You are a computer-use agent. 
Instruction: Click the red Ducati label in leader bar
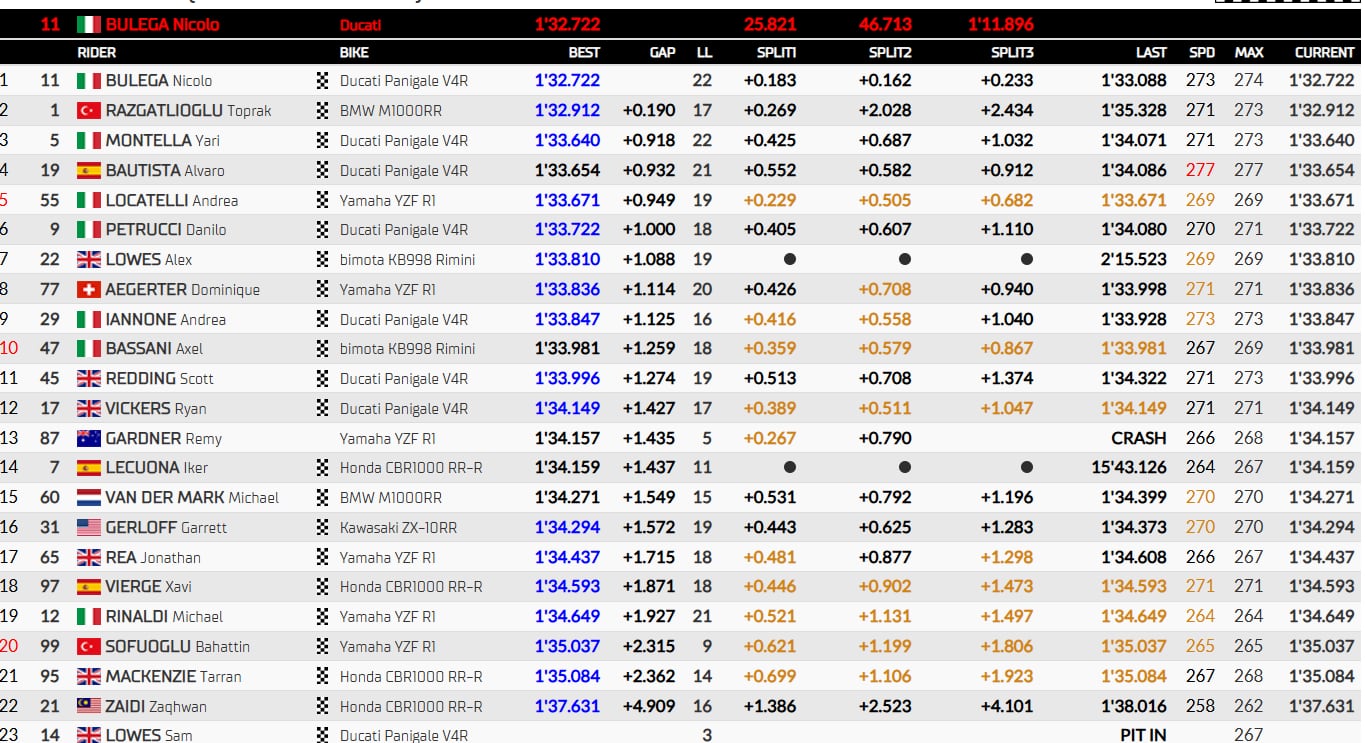(x=360, y=24)
